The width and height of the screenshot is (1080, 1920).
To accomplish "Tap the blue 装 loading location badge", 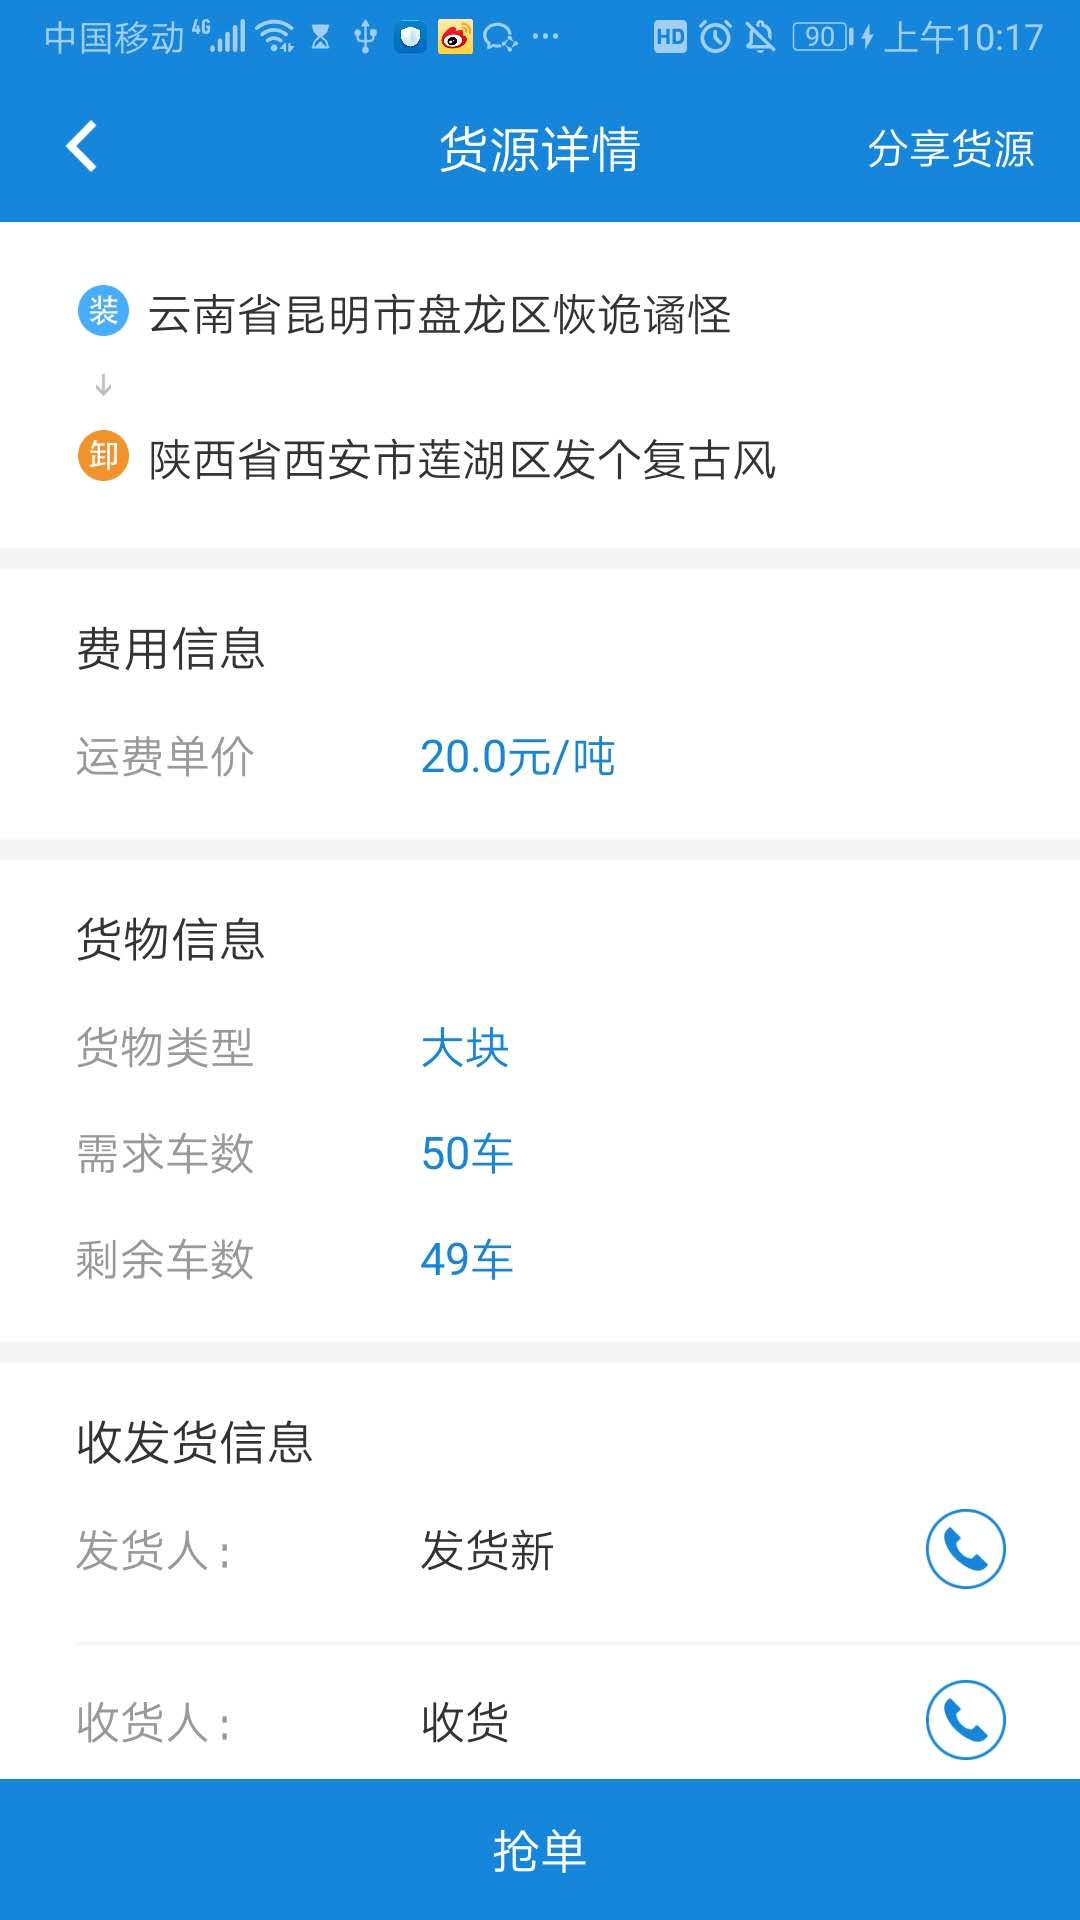I will [x=102, y=313].
